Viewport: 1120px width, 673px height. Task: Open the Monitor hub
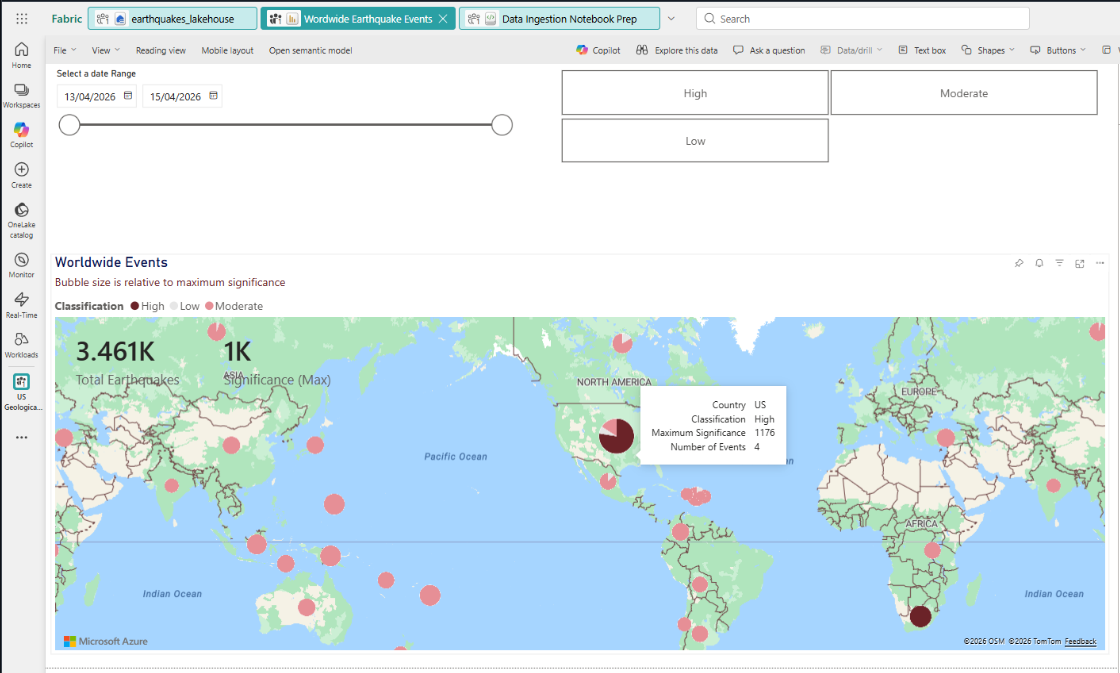coord(21,265)
